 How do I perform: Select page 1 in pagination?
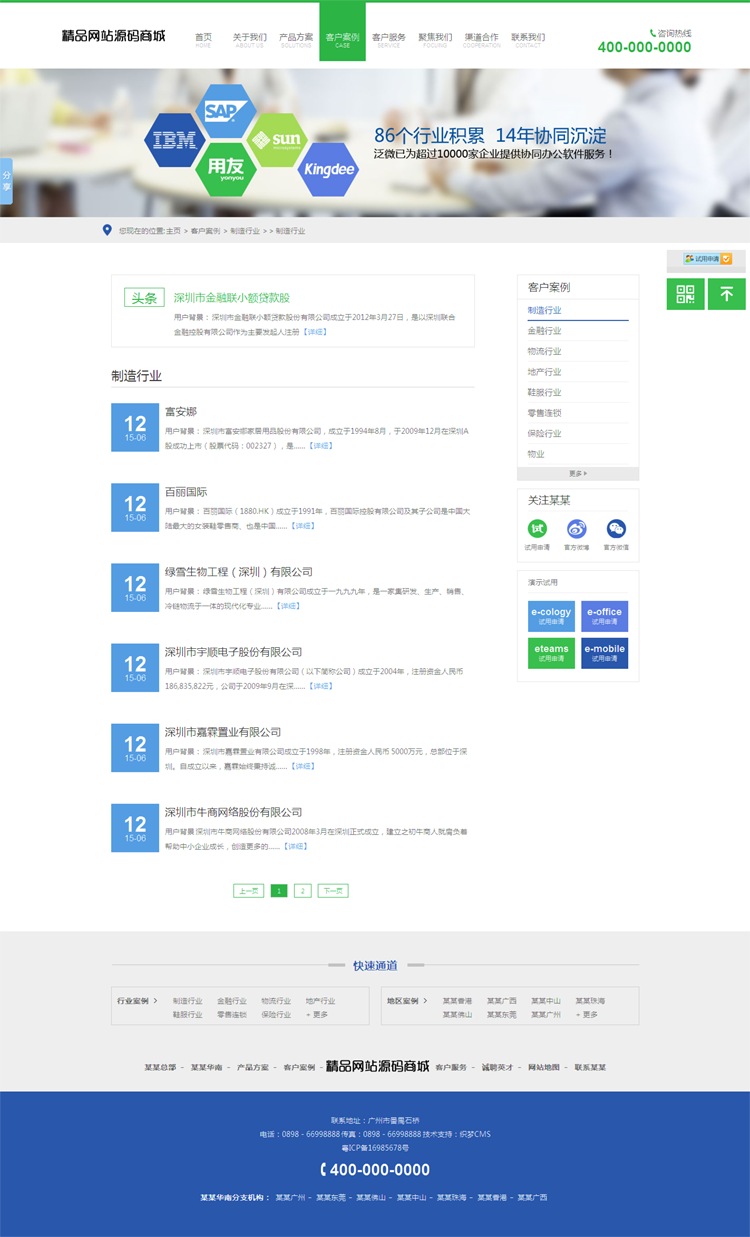pos(279,890)
